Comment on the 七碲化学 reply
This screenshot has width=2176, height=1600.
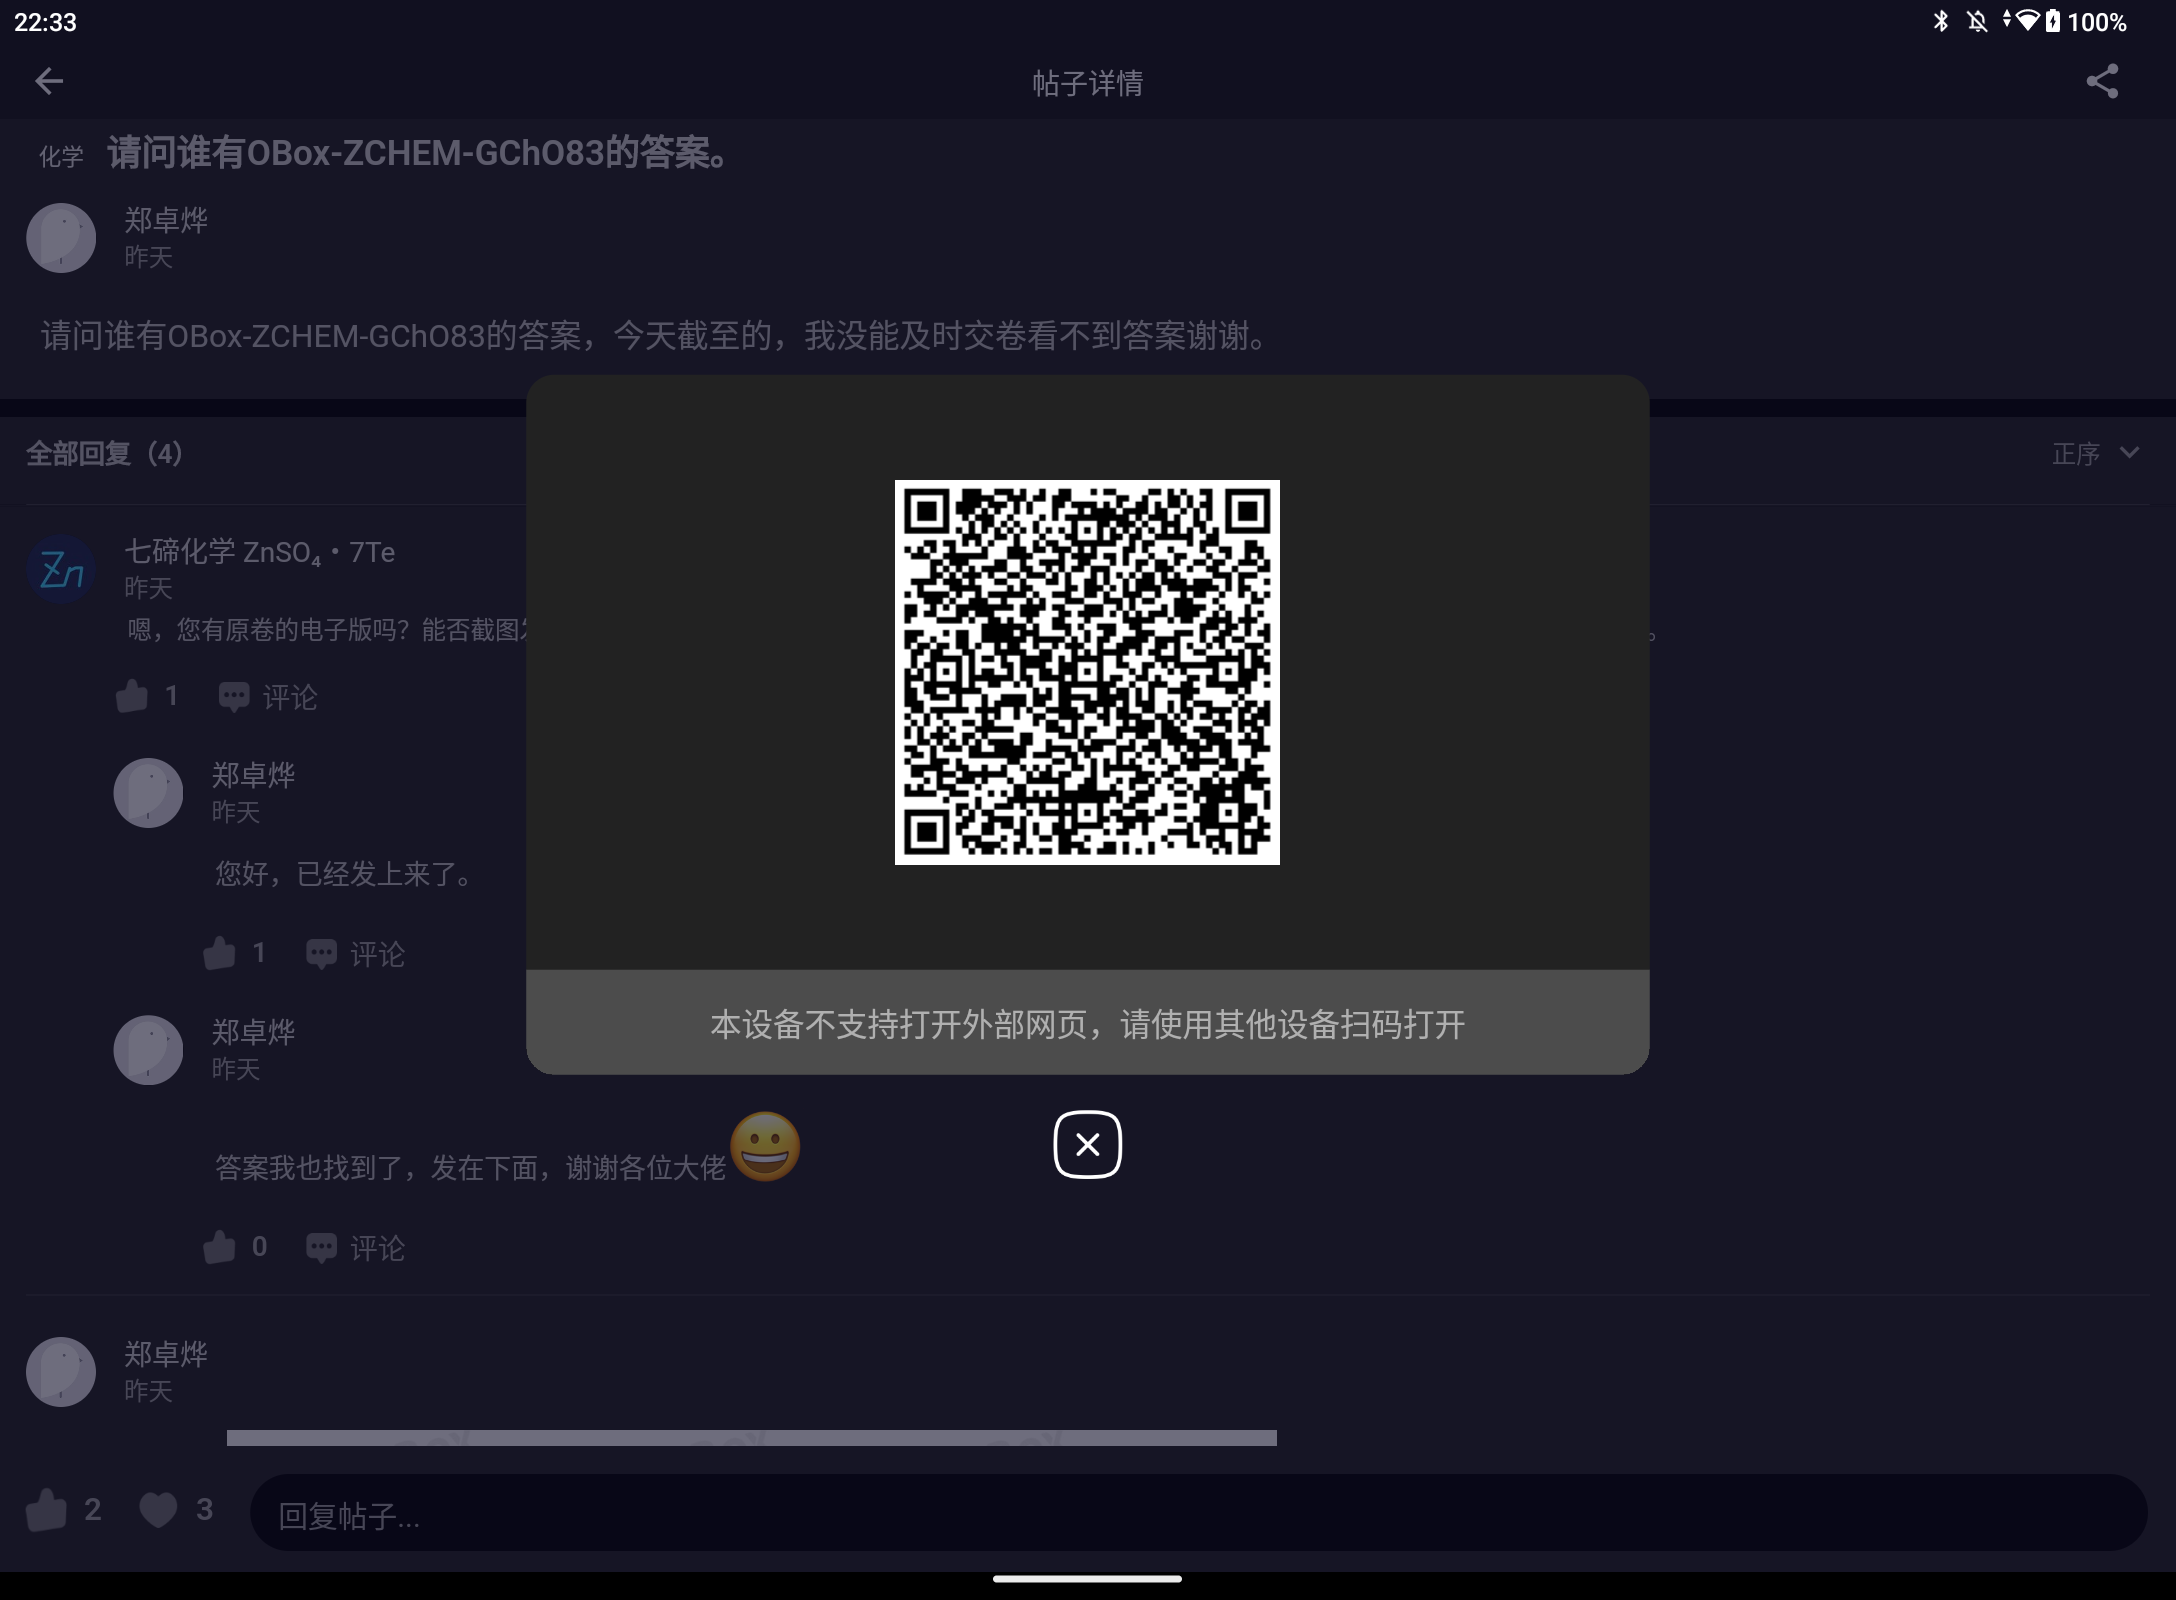pos(268,697)
